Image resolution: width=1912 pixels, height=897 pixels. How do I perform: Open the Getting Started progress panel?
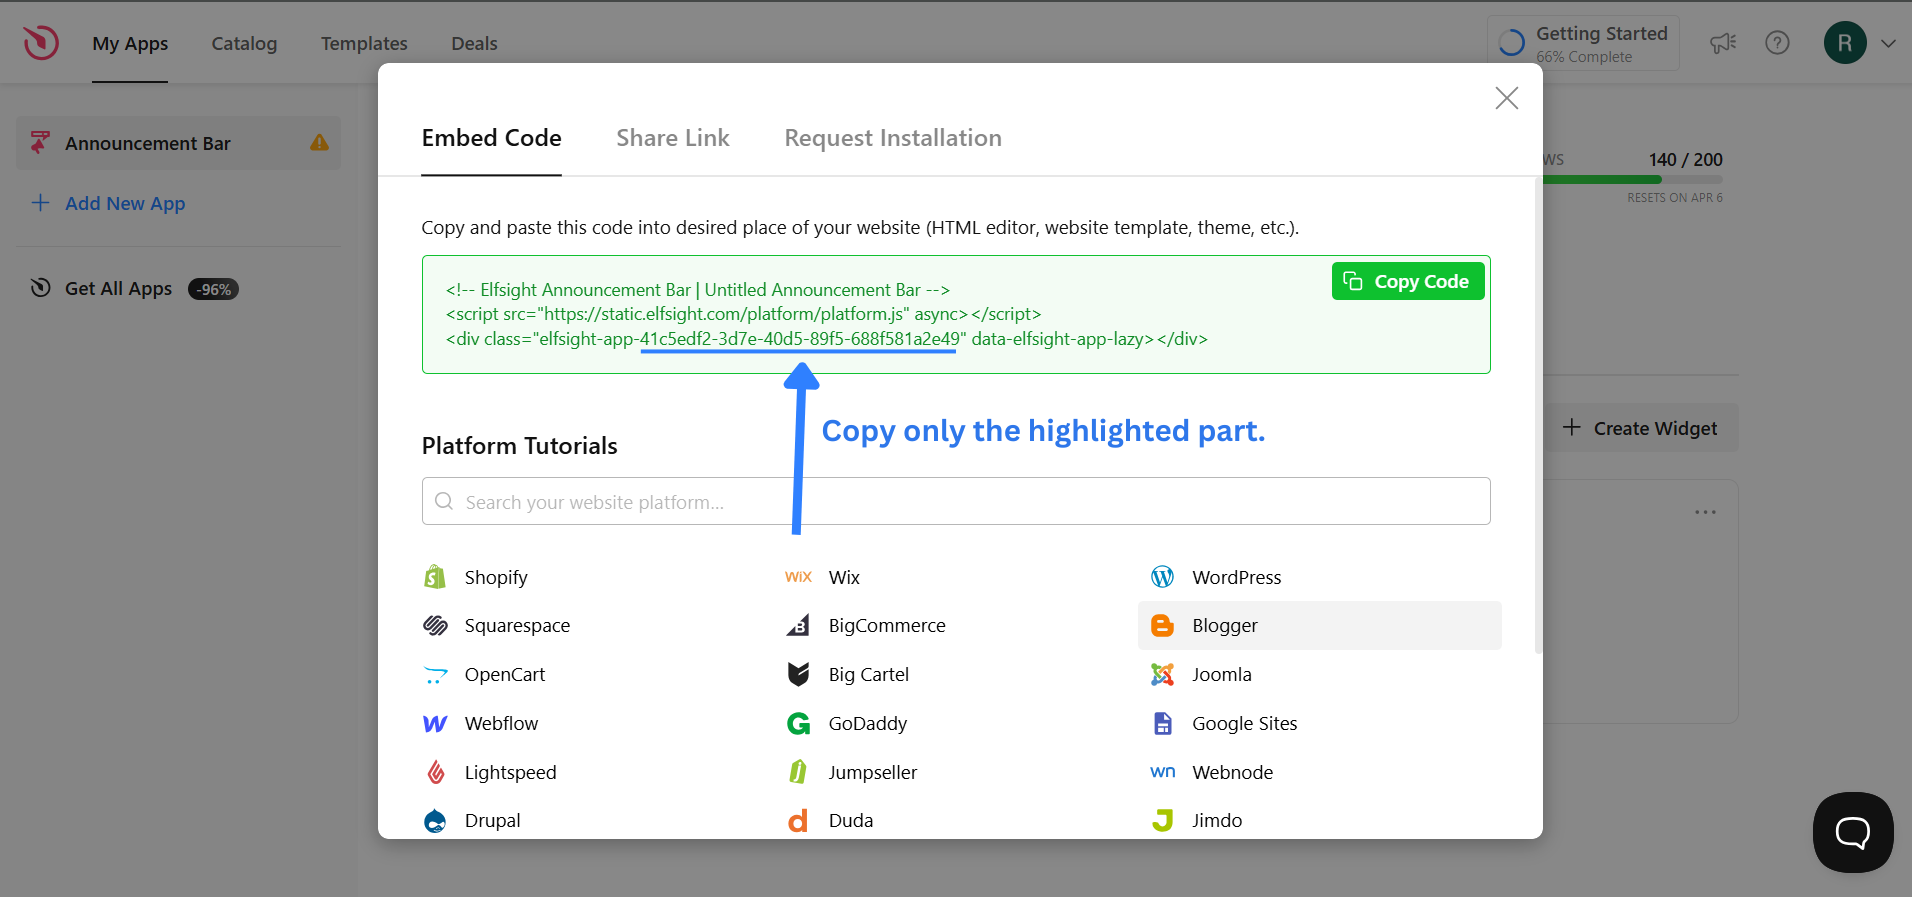[1583, 43]
